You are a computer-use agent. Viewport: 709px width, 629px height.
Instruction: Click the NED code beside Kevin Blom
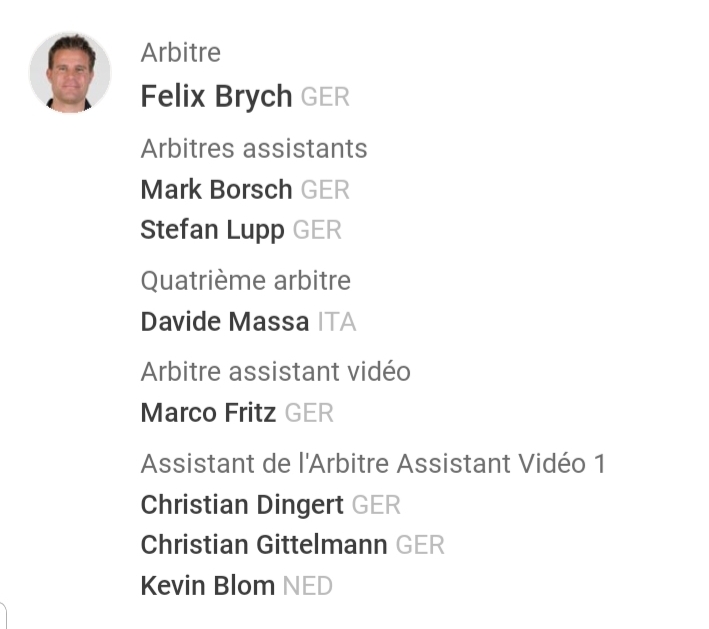[x=307, y=586]
